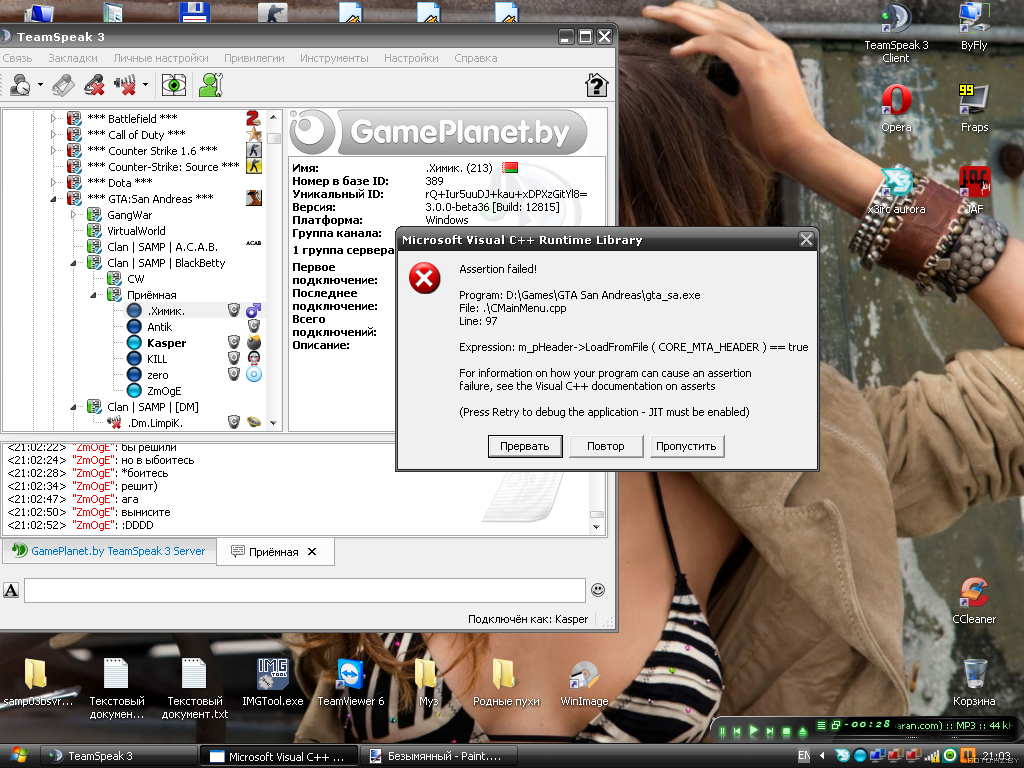Click the bomb badge beside Kasper

click(x=253, y=342)
